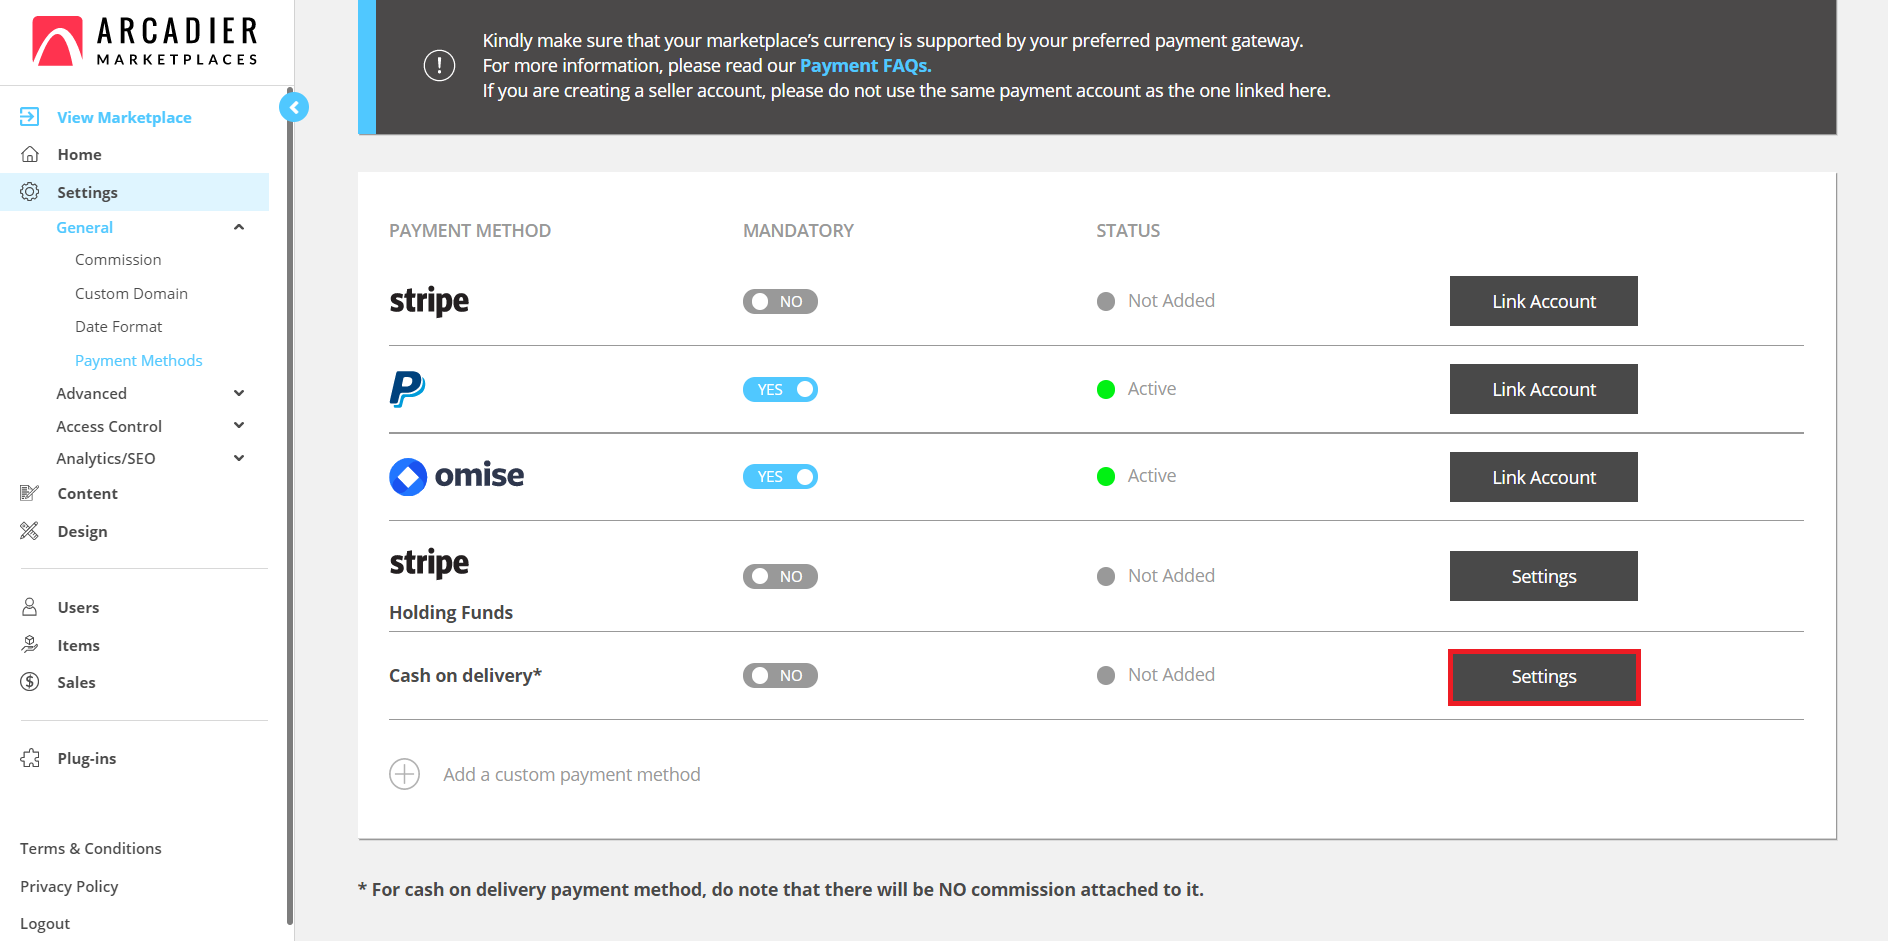Click the sidebar vertical scrollbar
This screenshot has height=941, width=1888.
pos(290,520)
